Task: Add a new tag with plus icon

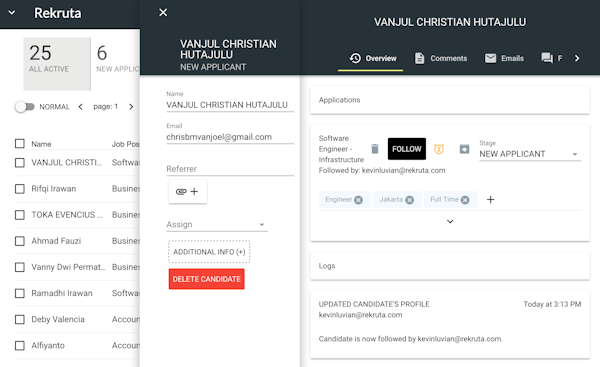Action: (x=491, y=199)
